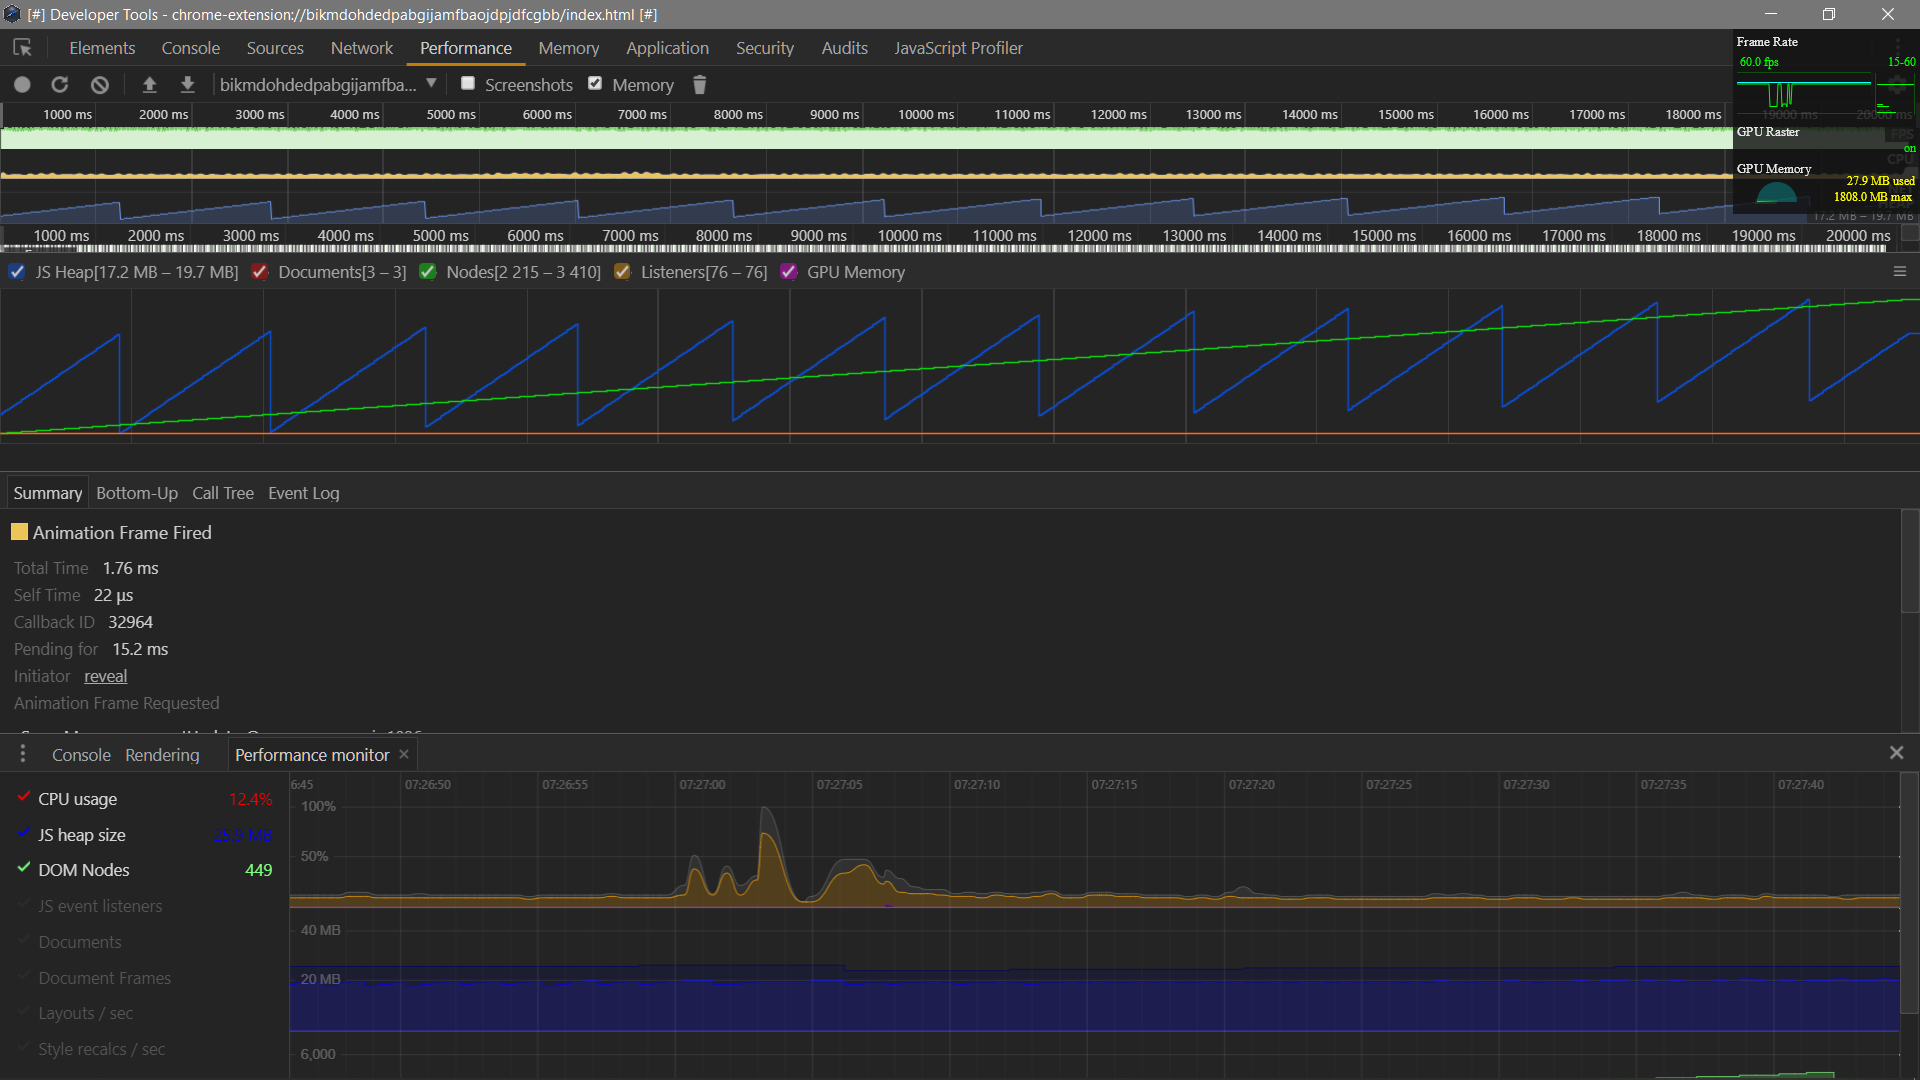Open the profile selector dropdown
Image resolution: width=1920 pixels, height=1080 pixels.
(x=329, y=85)
